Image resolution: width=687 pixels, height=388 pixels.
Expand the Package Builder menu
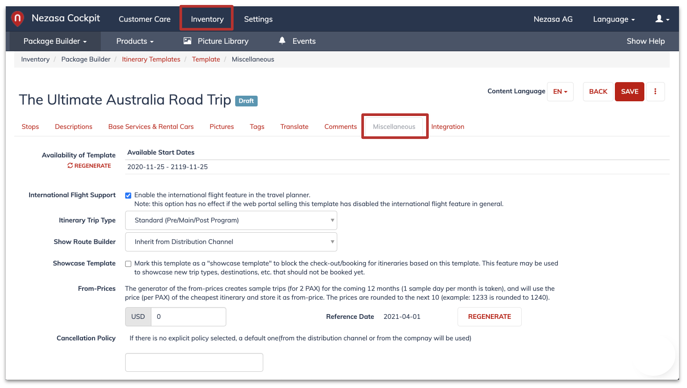[x=55, y=41]
